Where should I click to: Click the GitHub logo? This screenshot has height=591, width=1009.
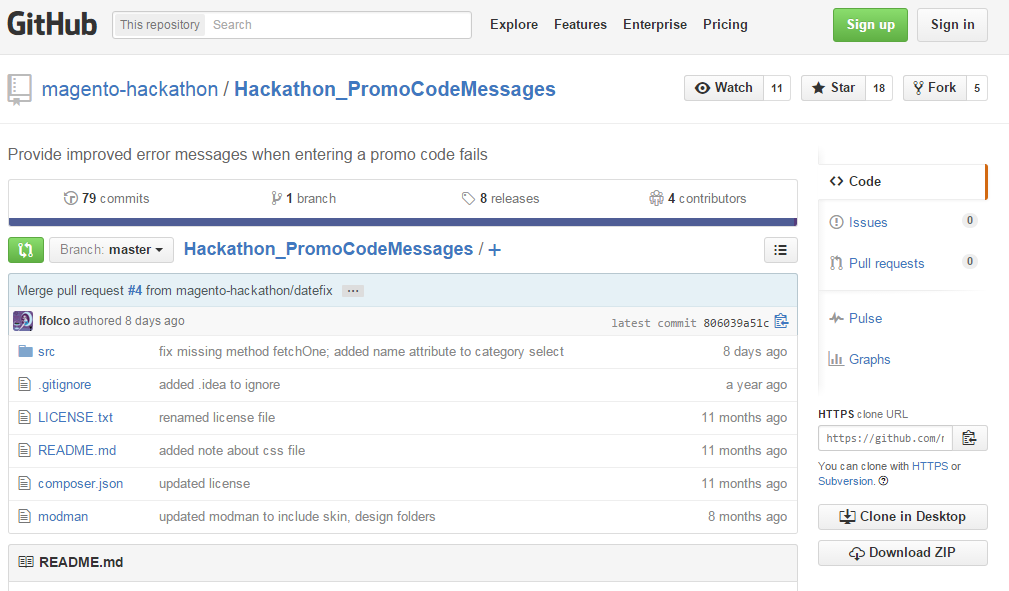point(52,24)
